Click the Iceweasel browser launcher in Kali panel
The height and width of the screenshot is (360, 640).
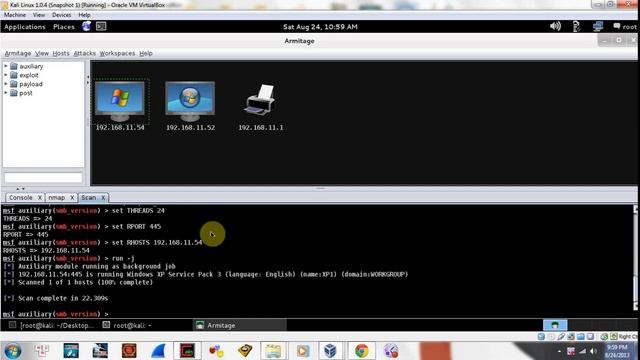(x=86, y=27)
